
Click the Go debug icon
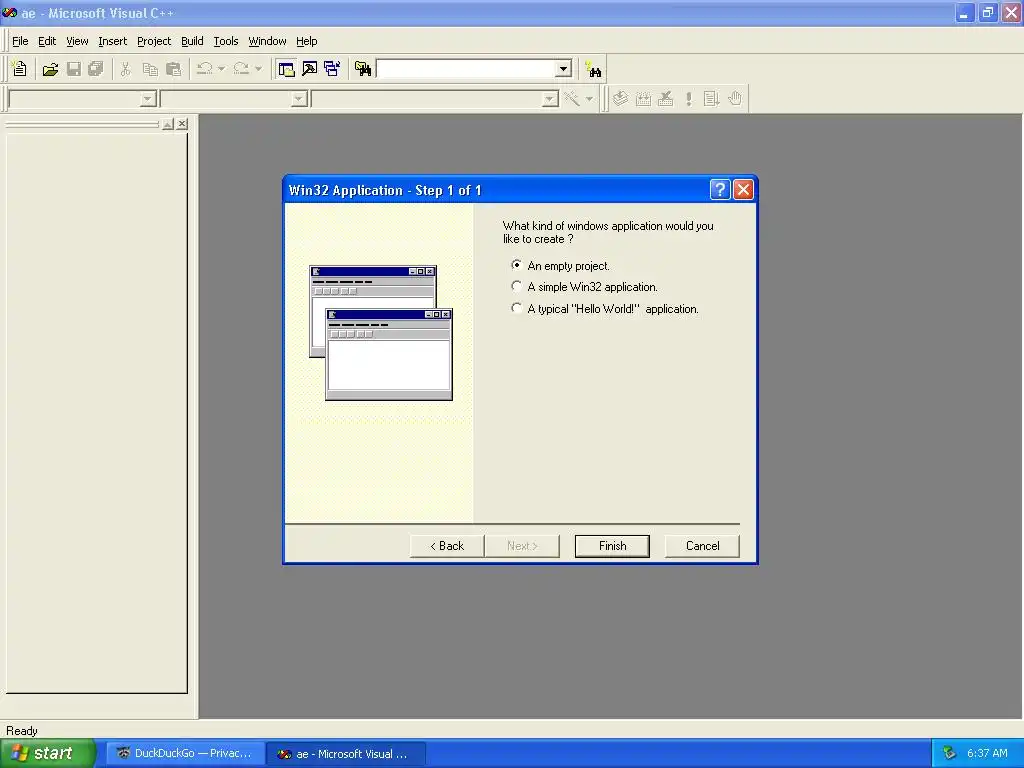[711, 99]
